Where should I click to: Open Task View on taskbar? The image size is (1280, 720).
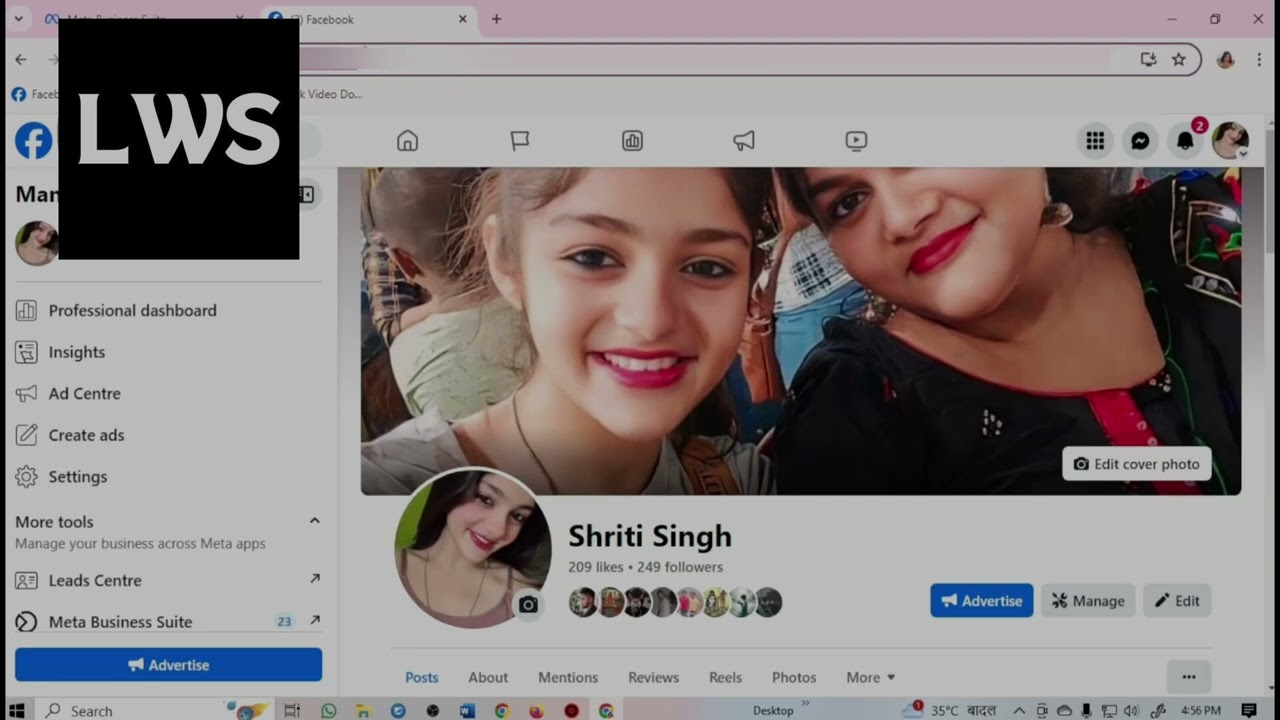coord(292,710)
